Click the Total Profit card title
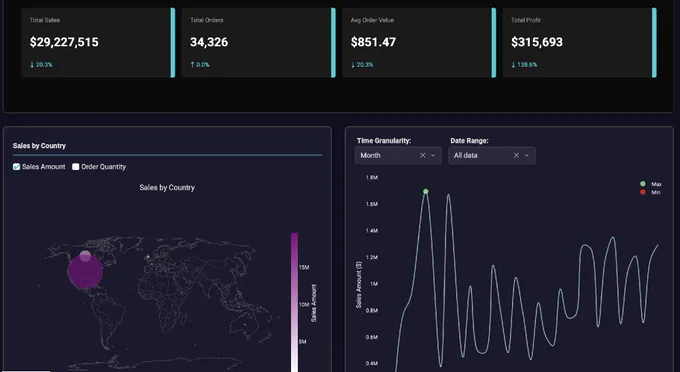This screenshot has height=372, width=680. pos(526,20)
